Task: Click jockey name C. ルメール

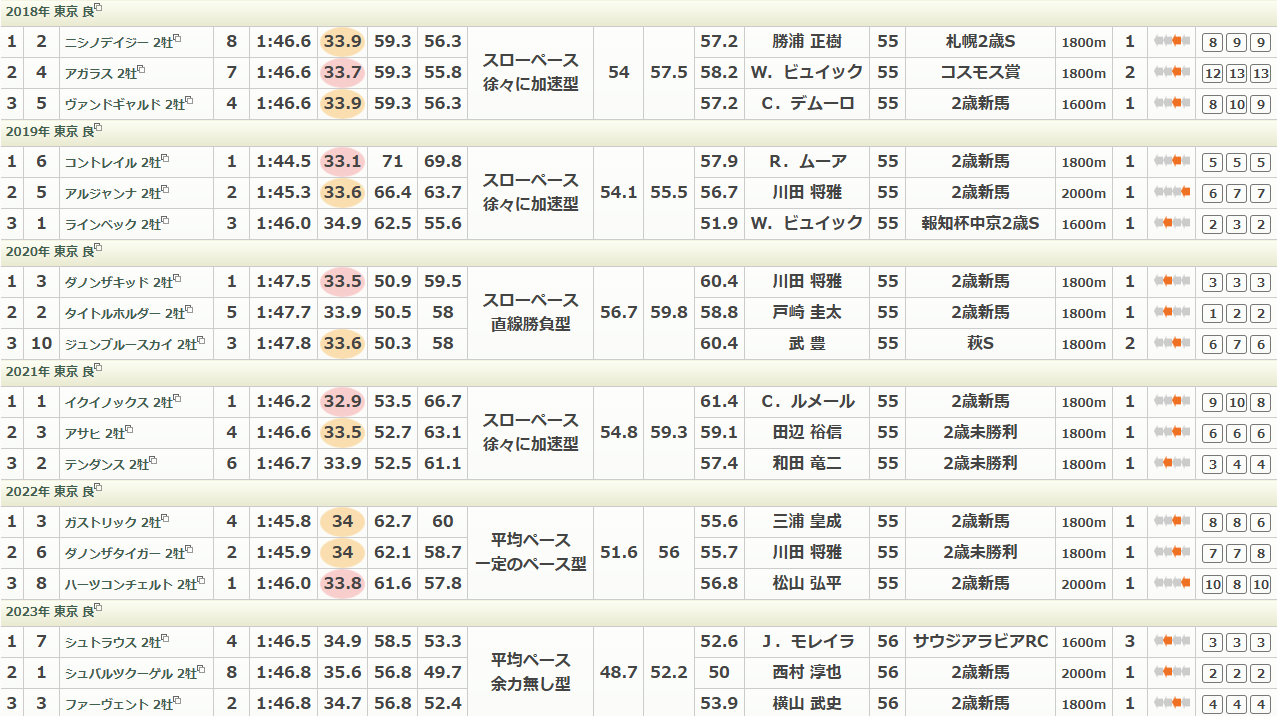Action: point(806,402)
